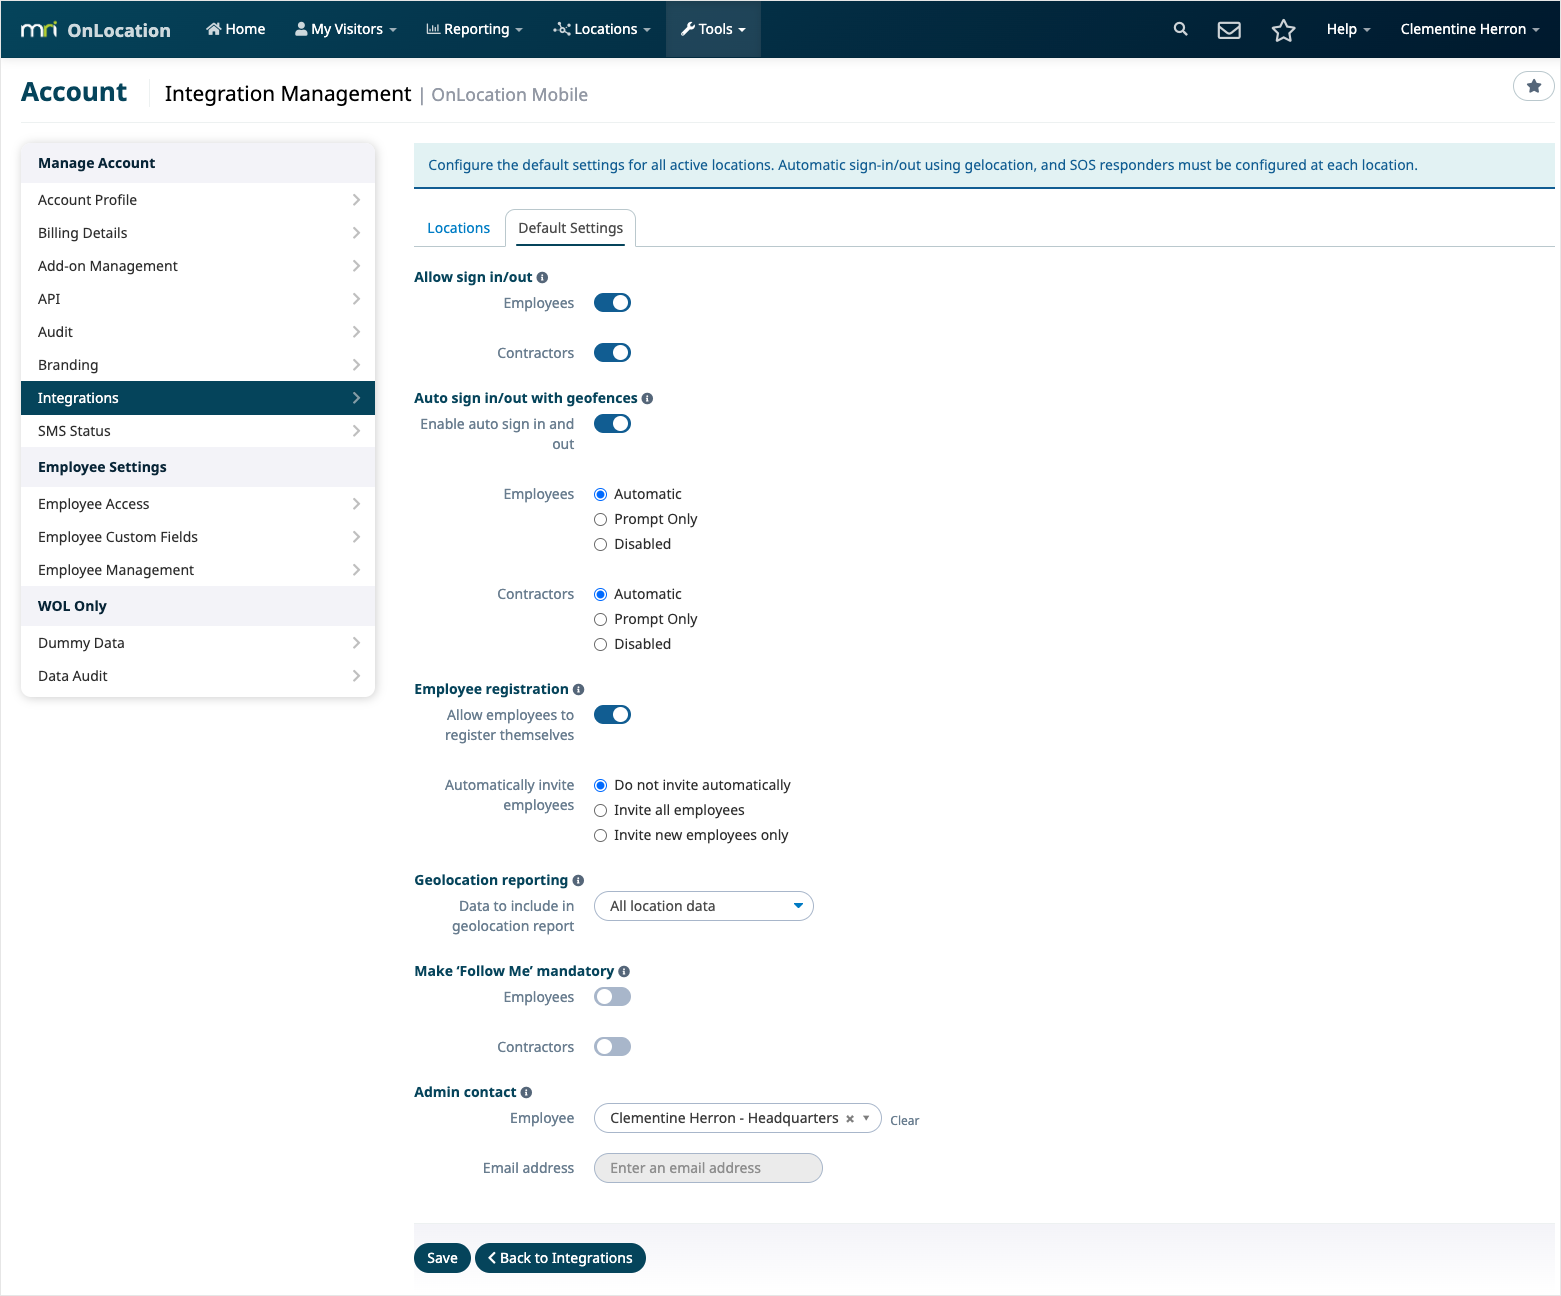Open the All location data dropdown
1561x1296 pixels.
pos(703,906)
